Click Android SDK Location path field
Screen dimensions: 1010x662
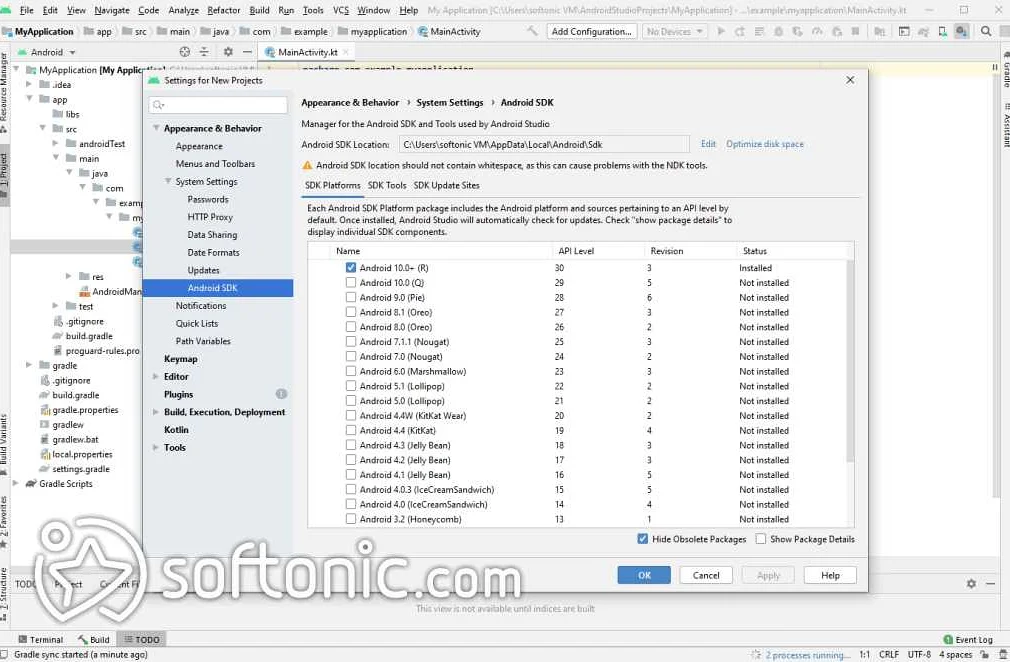[544, 144]
